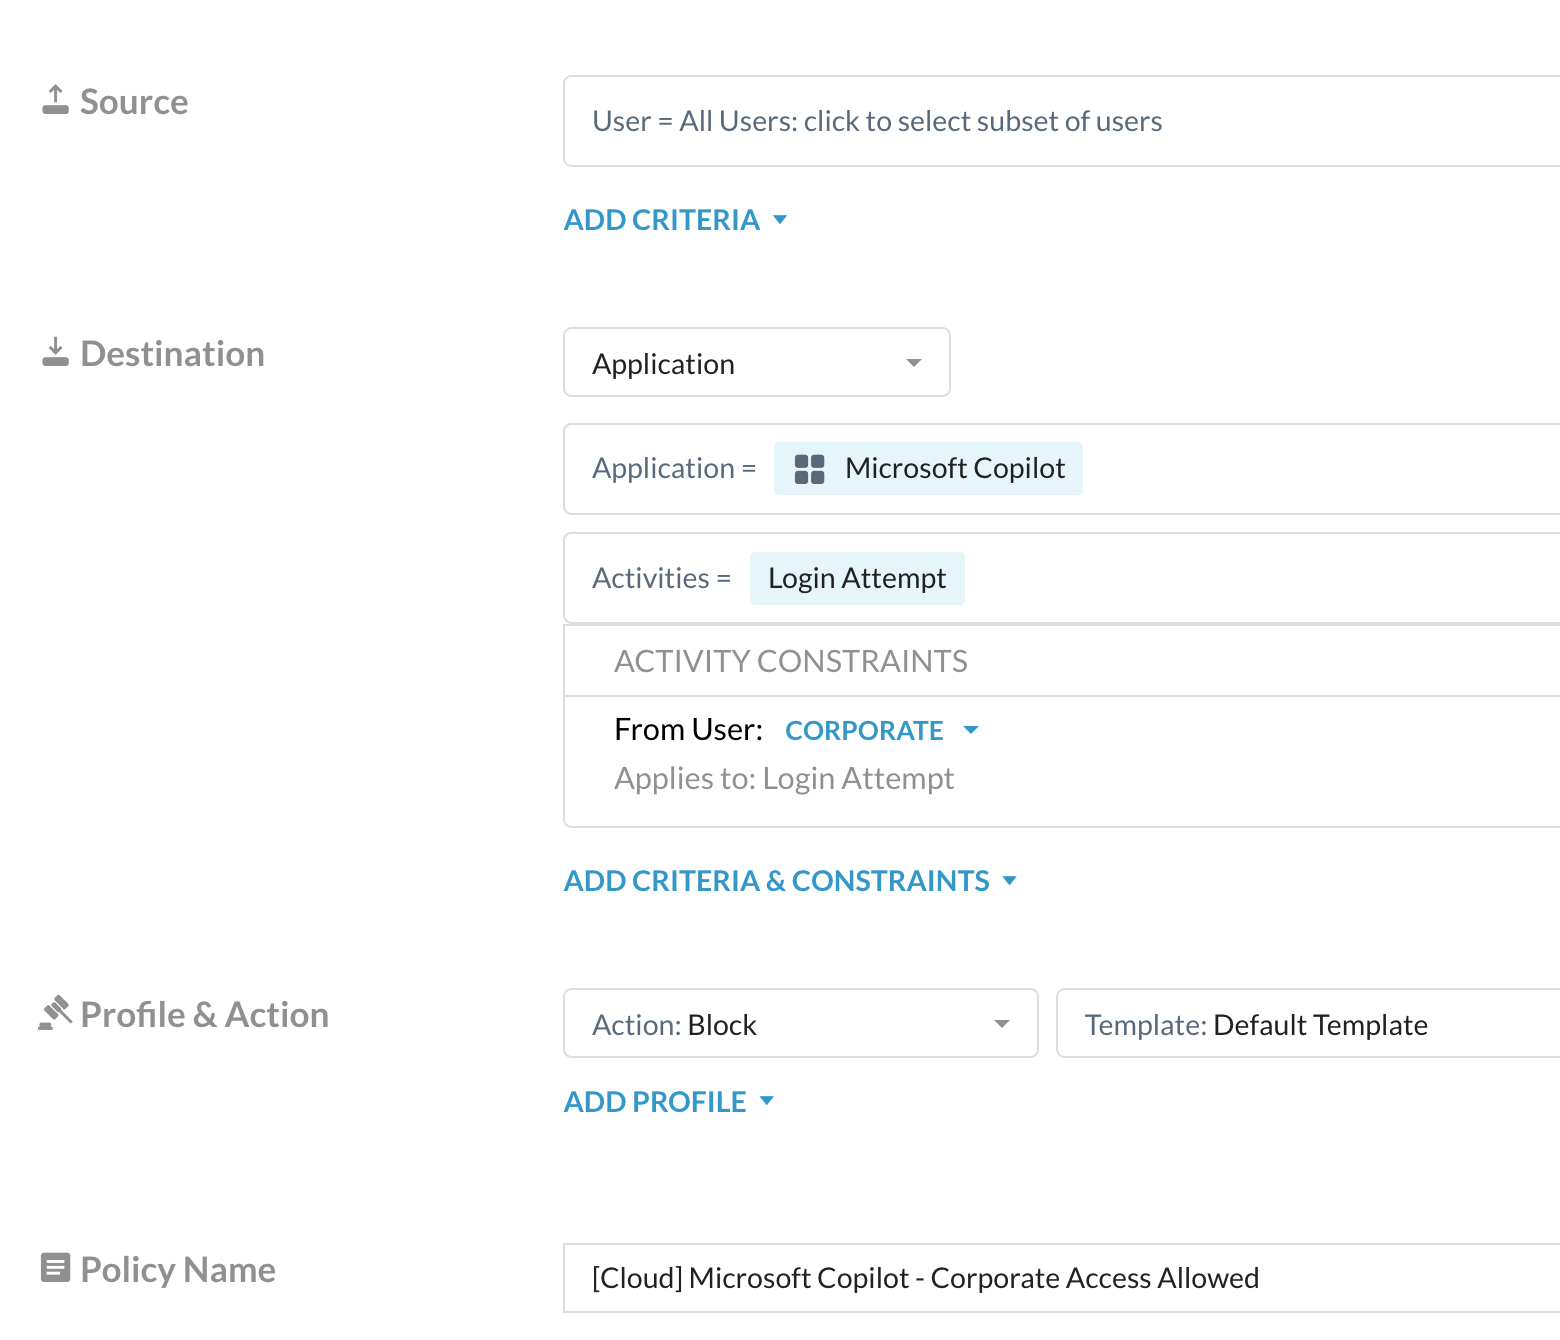The height and width of the screenshot is (1340, 1560).
Task: Select the Template: Default Template field
Action: 1308,1024
